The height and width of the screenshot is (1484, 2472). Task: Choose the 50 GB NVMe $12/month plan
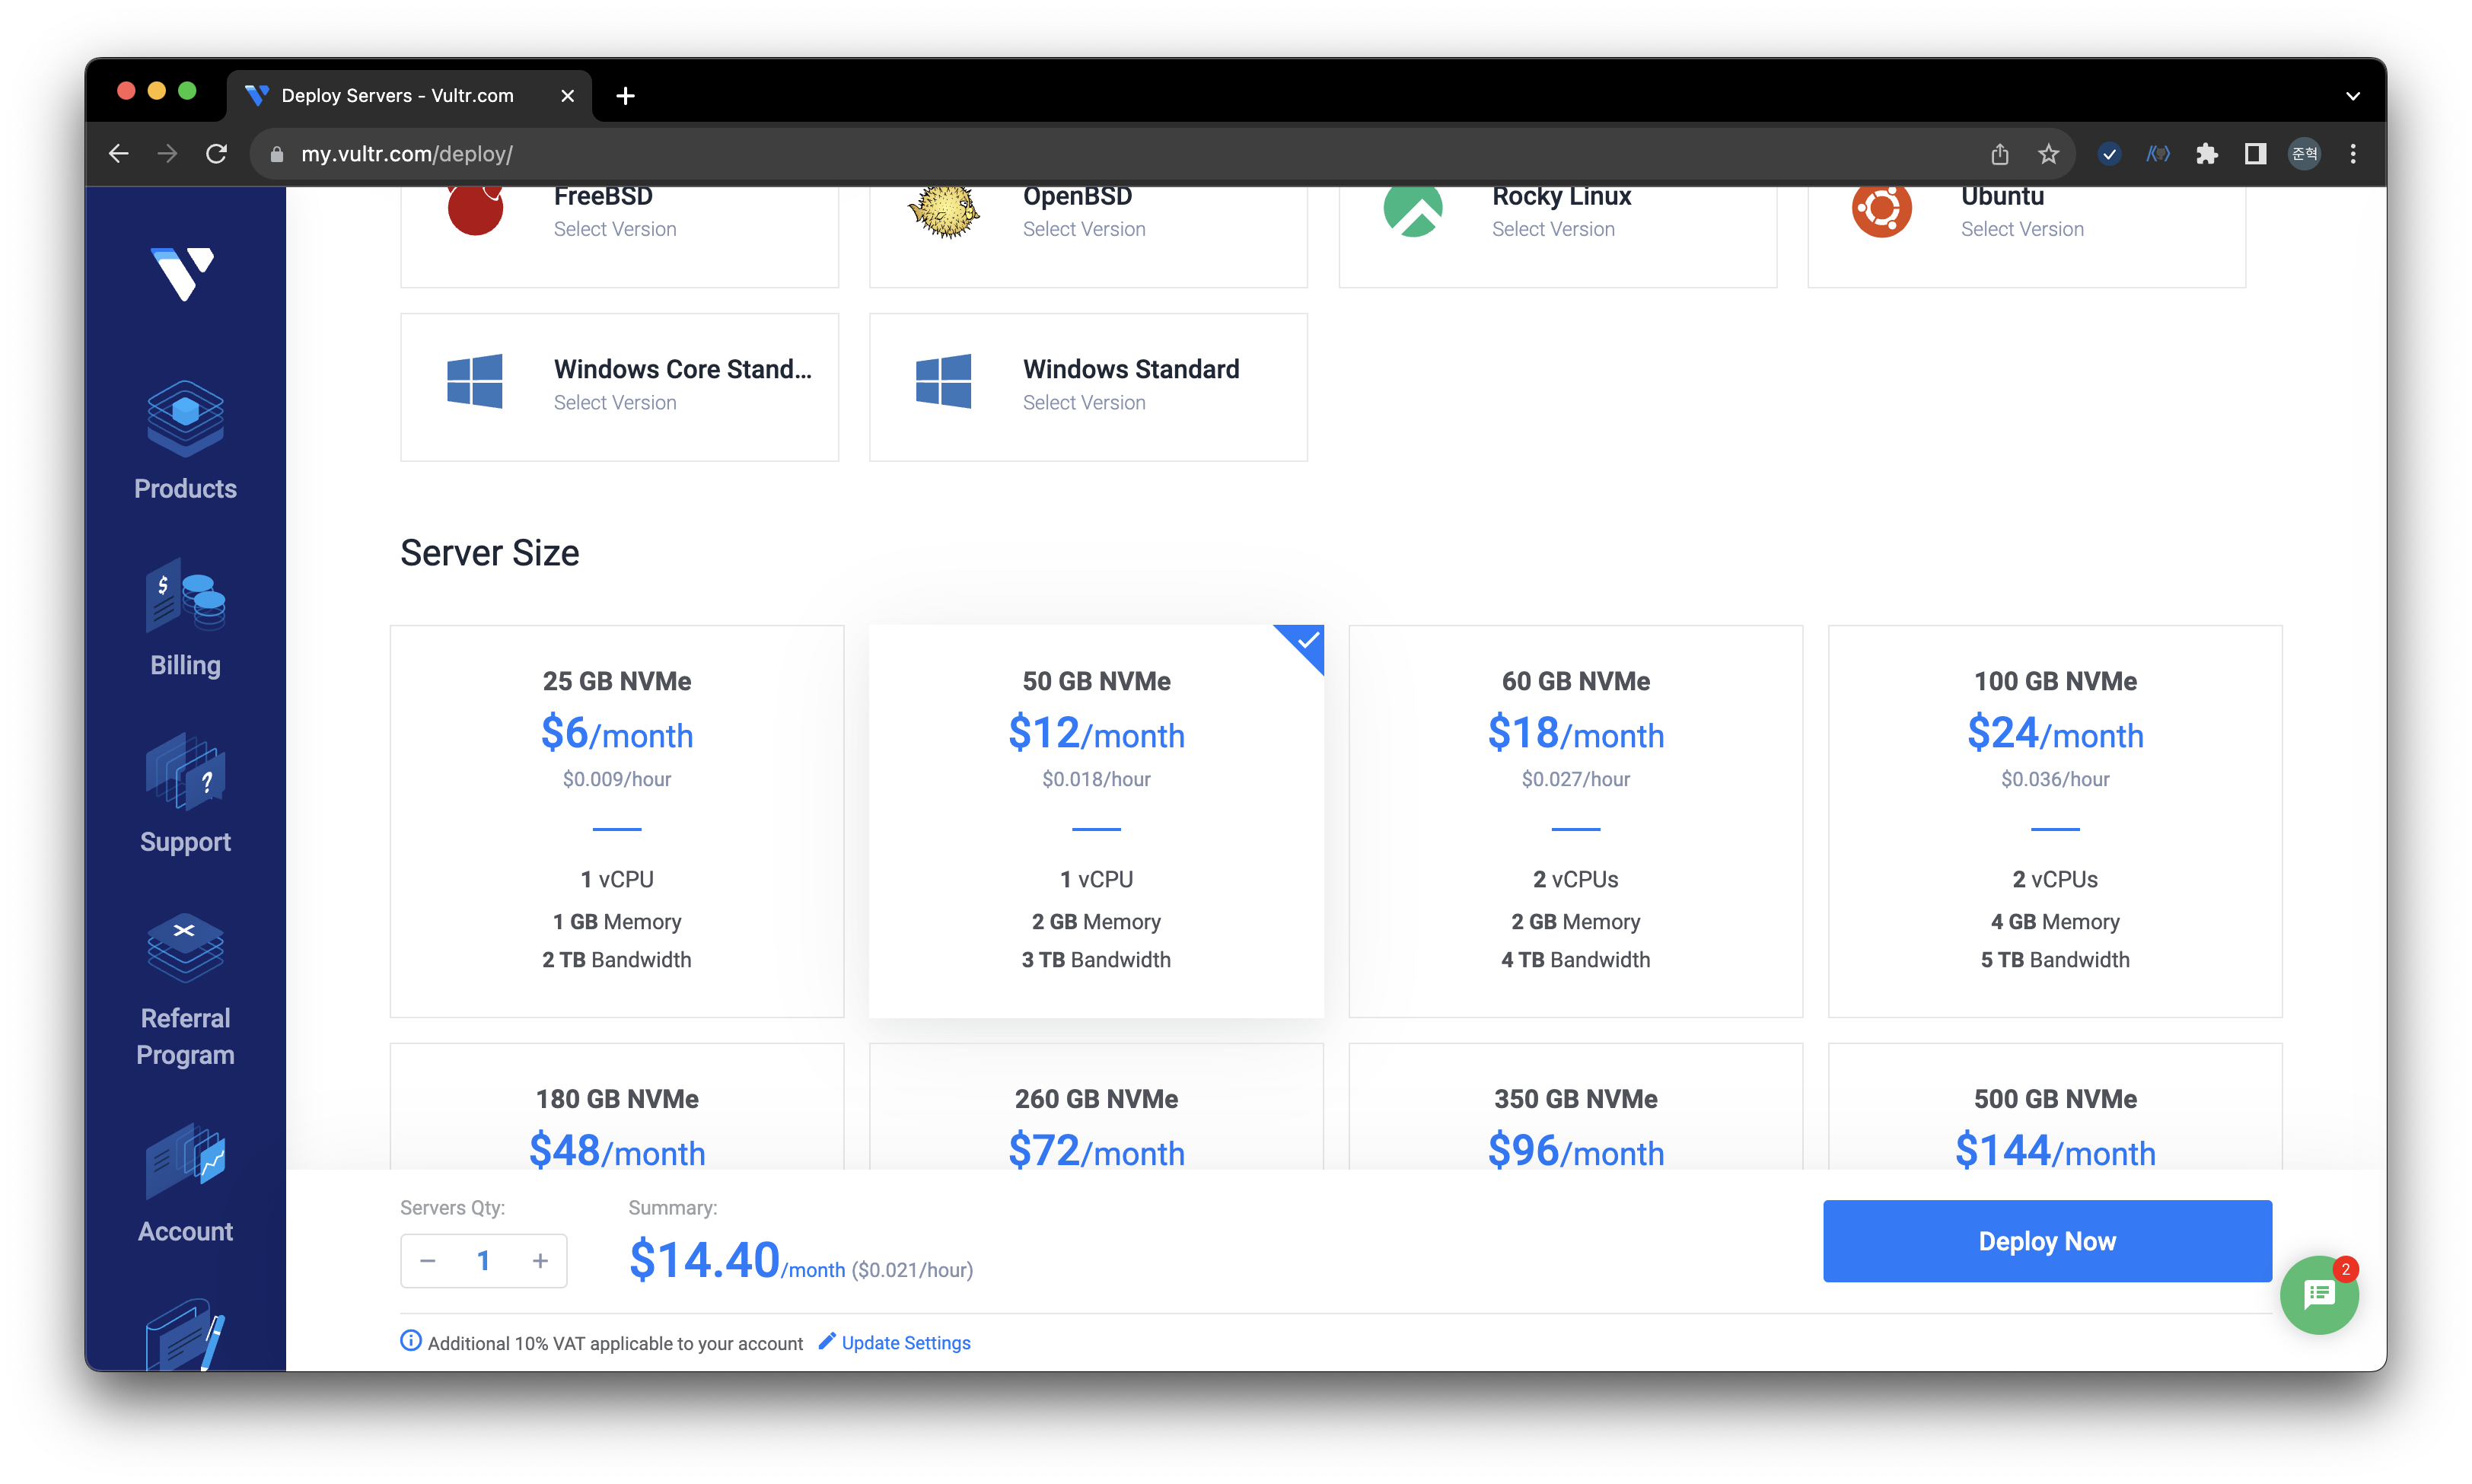(x=1096, y=821)
